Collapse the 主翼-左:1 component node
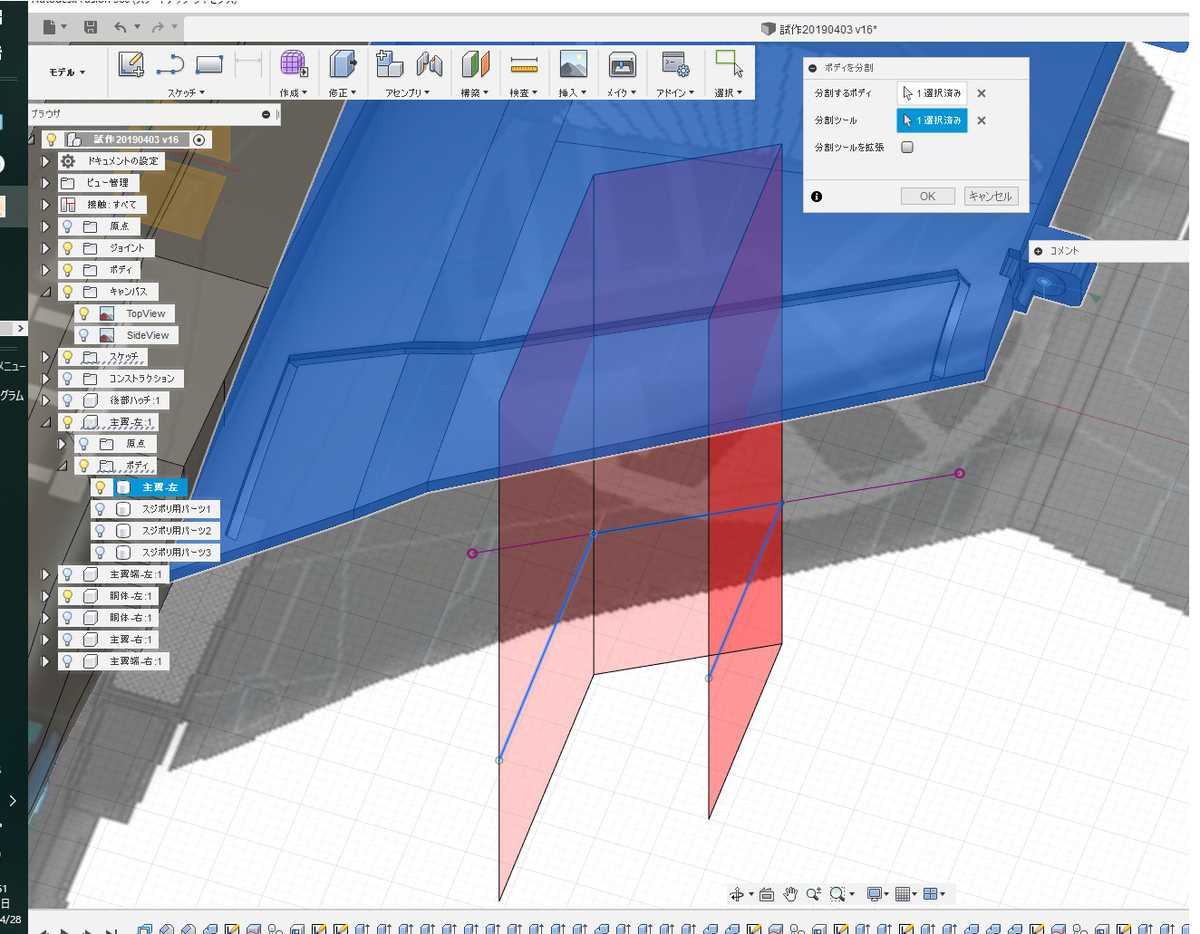This screenshot has height=934, width=1200. [45, 423]
